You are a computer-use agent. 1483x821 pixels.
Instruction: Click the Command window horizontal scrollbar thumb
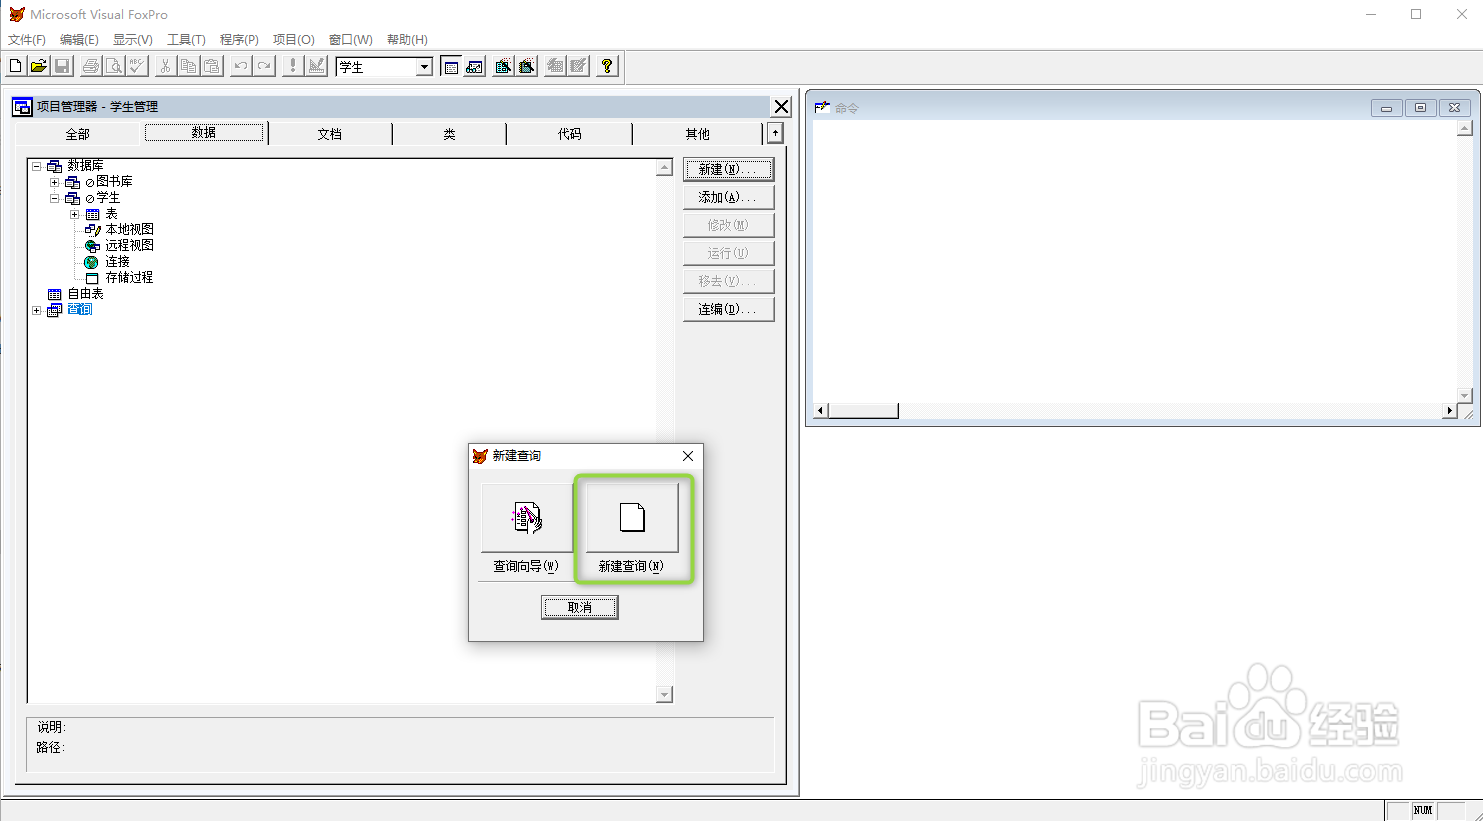pos(863,411)
